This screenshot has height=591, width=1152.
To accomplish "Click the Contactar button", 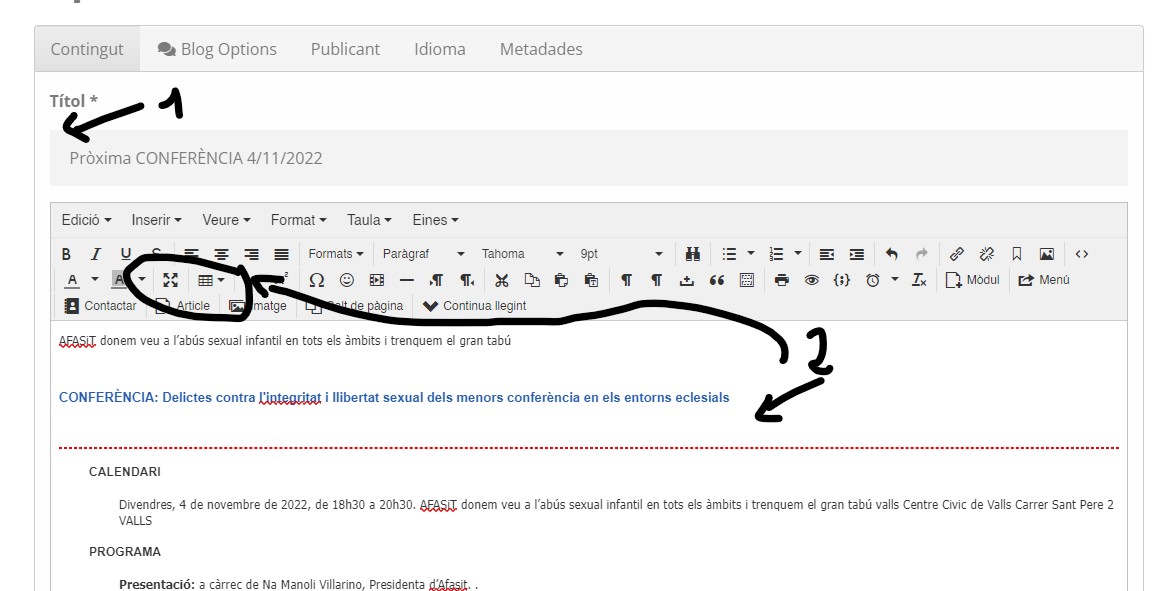I will [100, 306].
